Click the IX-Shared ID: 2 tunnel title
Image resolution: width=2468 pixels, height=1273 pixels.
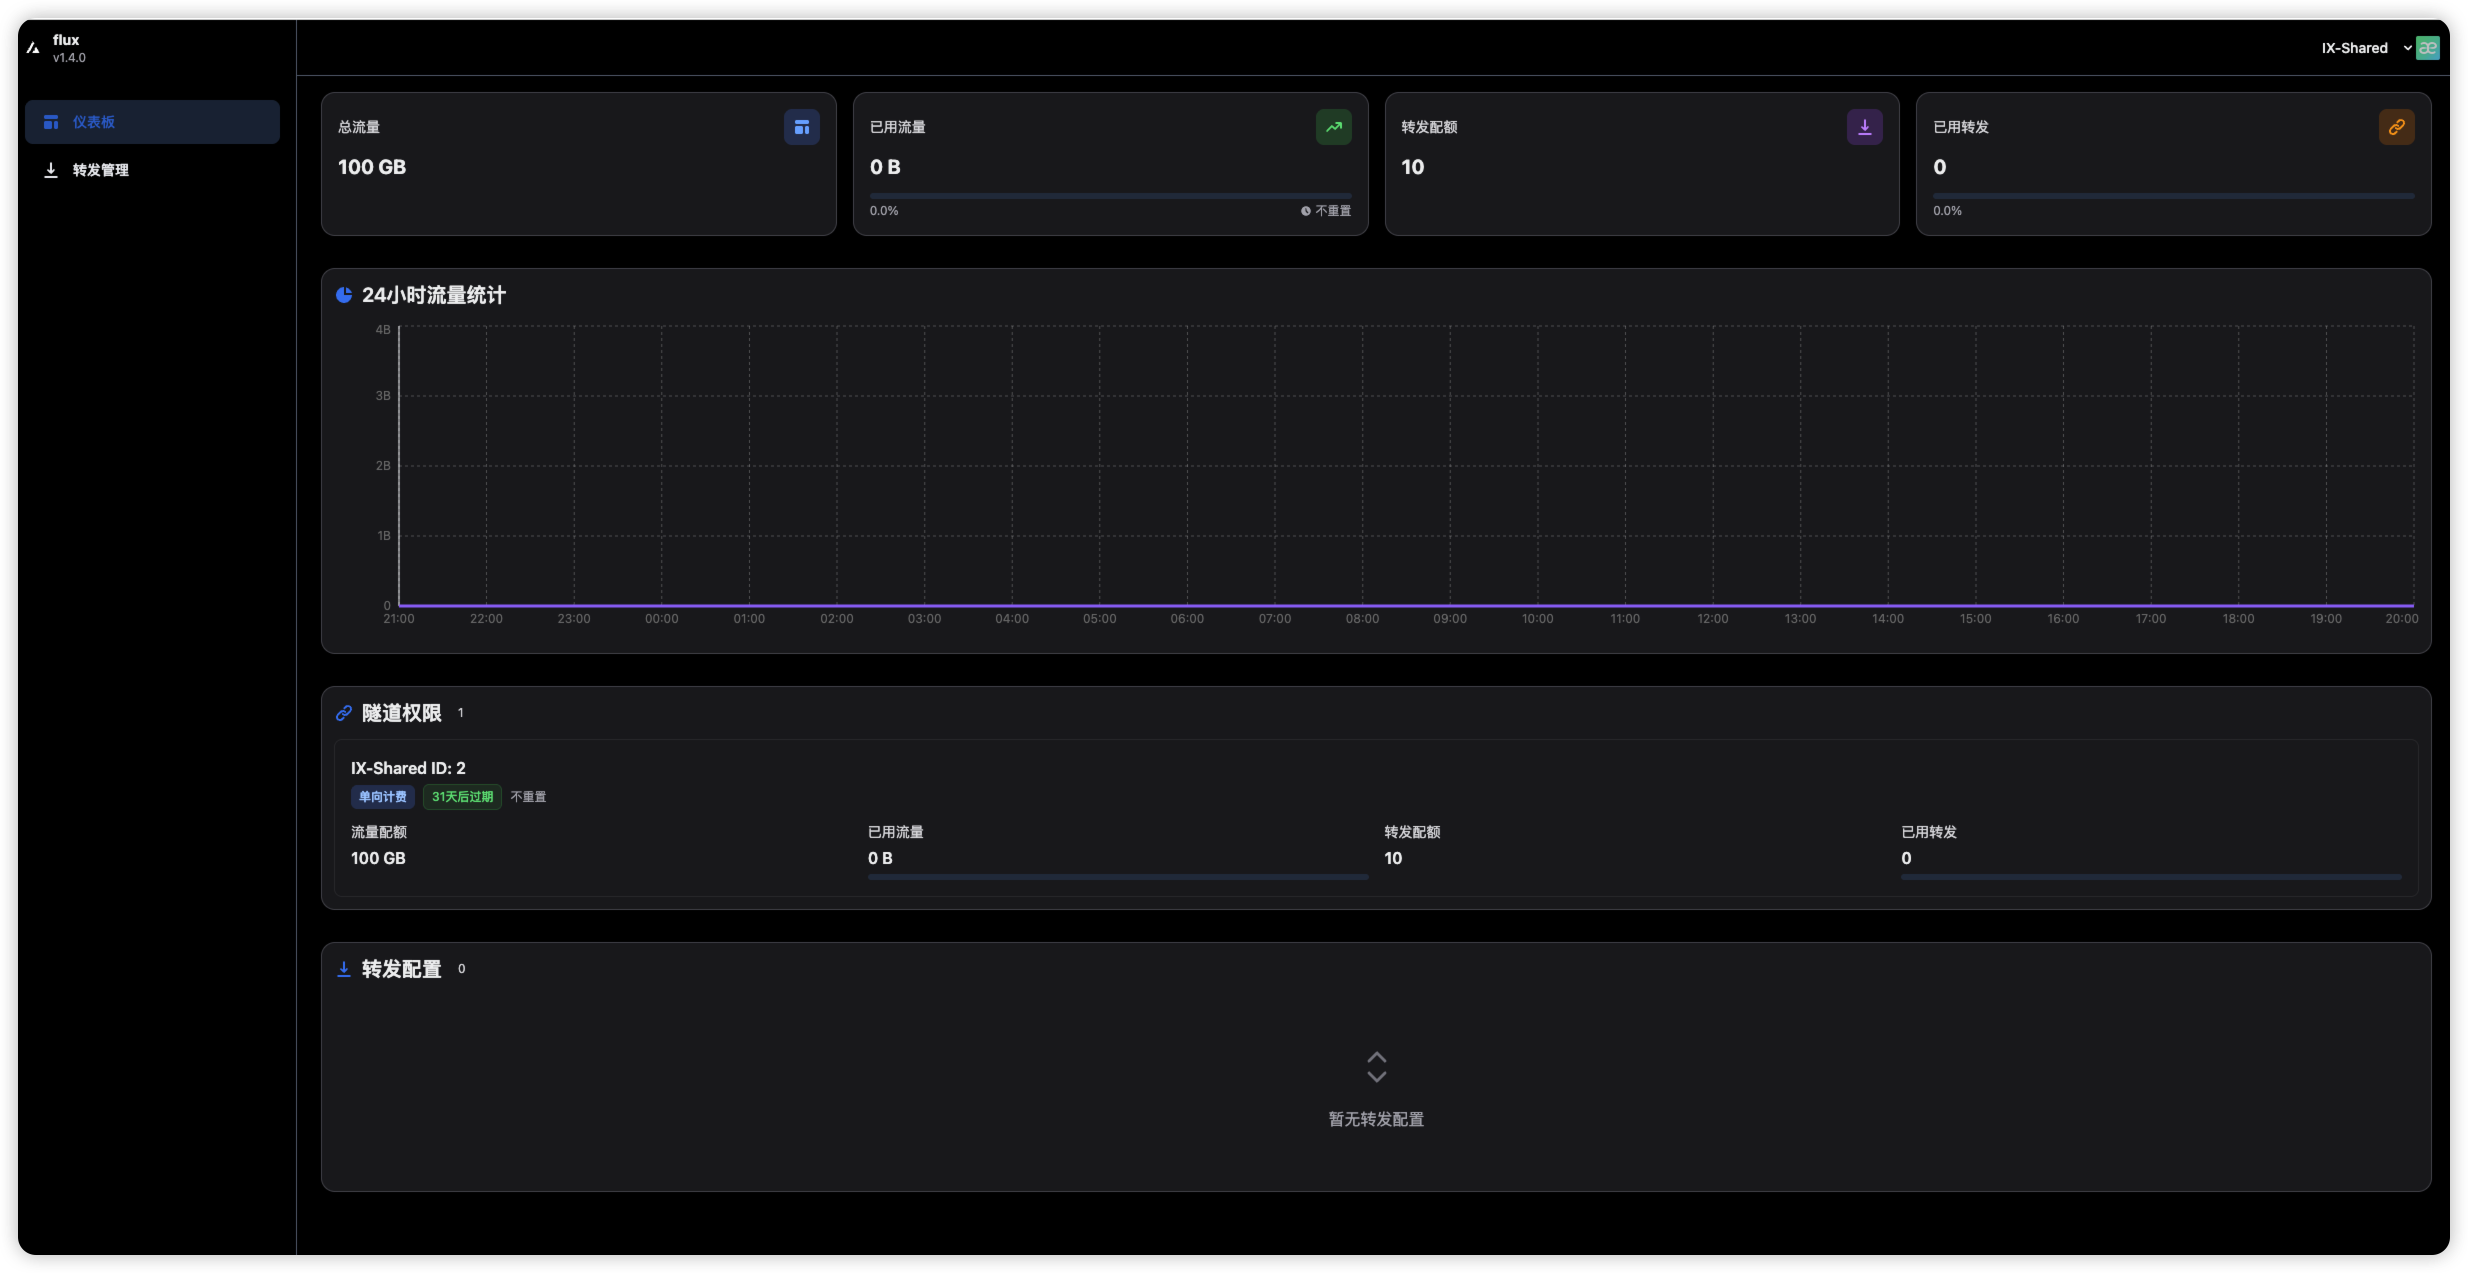(408, 768)
